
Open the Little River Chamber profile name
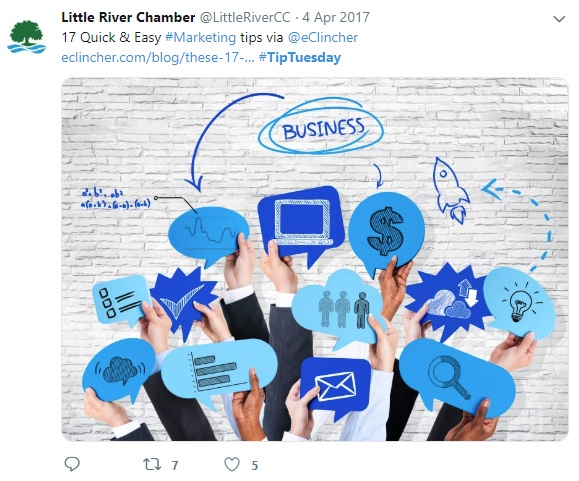point(128,17)
